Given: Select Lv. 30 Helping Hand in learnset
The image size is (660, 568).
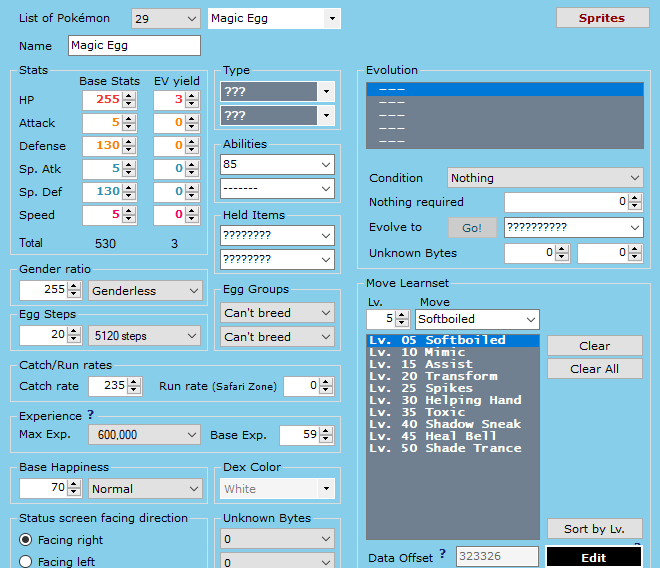Looking at the screenshot, I should coord(452,400).
